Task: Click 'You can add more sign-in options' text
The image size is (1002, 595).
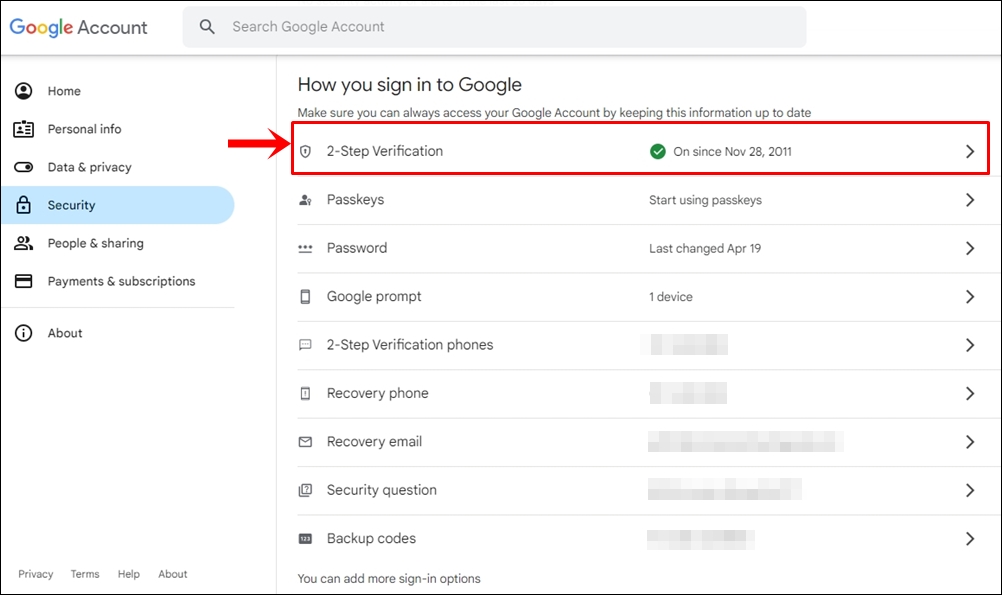Action: [x=389, y=579]
